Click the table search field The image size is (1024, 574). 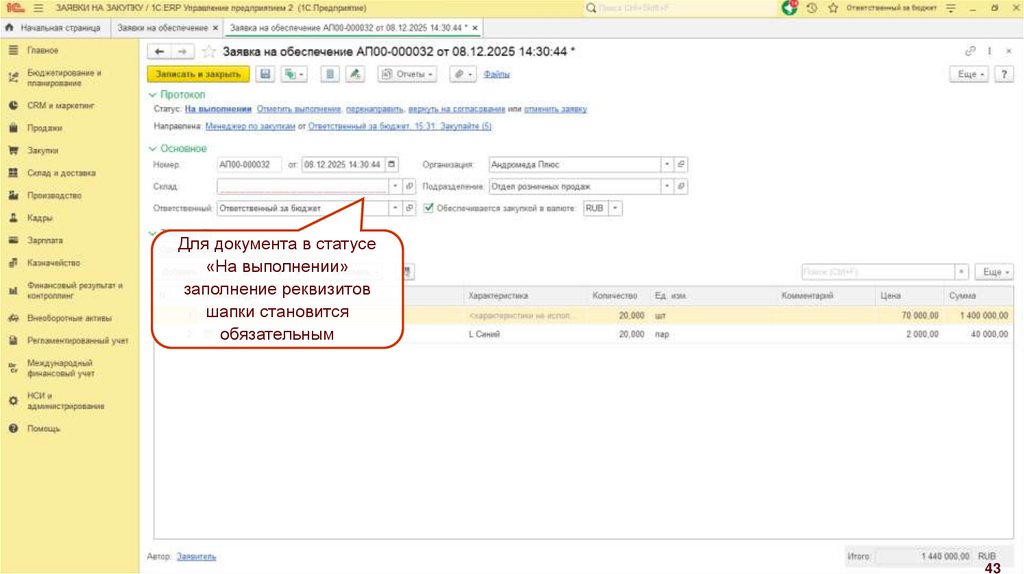[878, 272]
